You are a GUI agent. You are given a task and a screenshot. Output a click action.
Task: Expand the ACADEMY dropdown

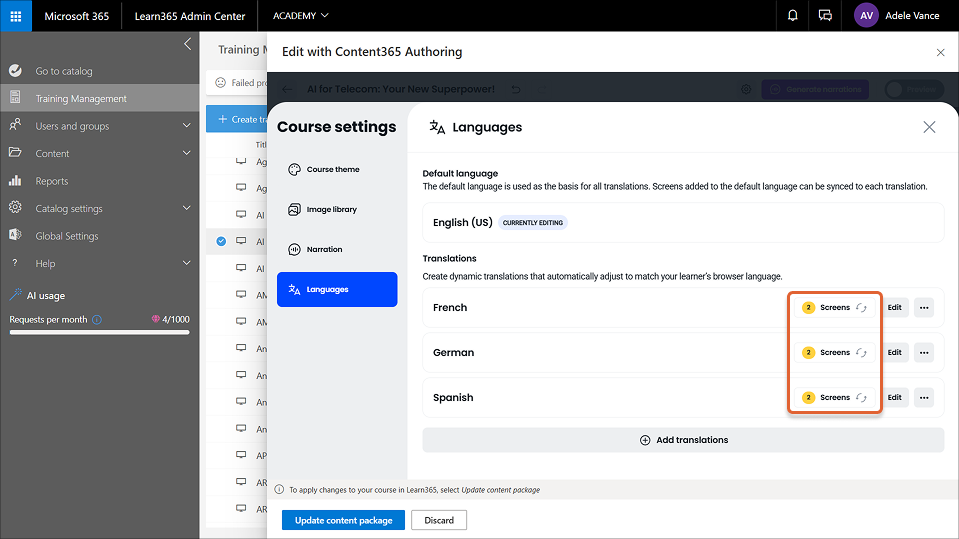click(300, 16)
